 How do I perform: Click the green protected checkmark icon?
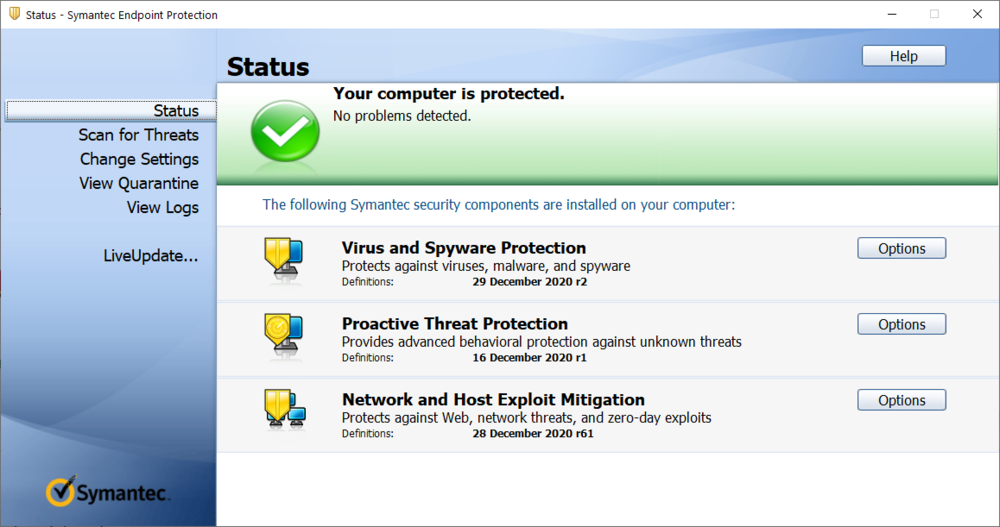tap(285, 132)
